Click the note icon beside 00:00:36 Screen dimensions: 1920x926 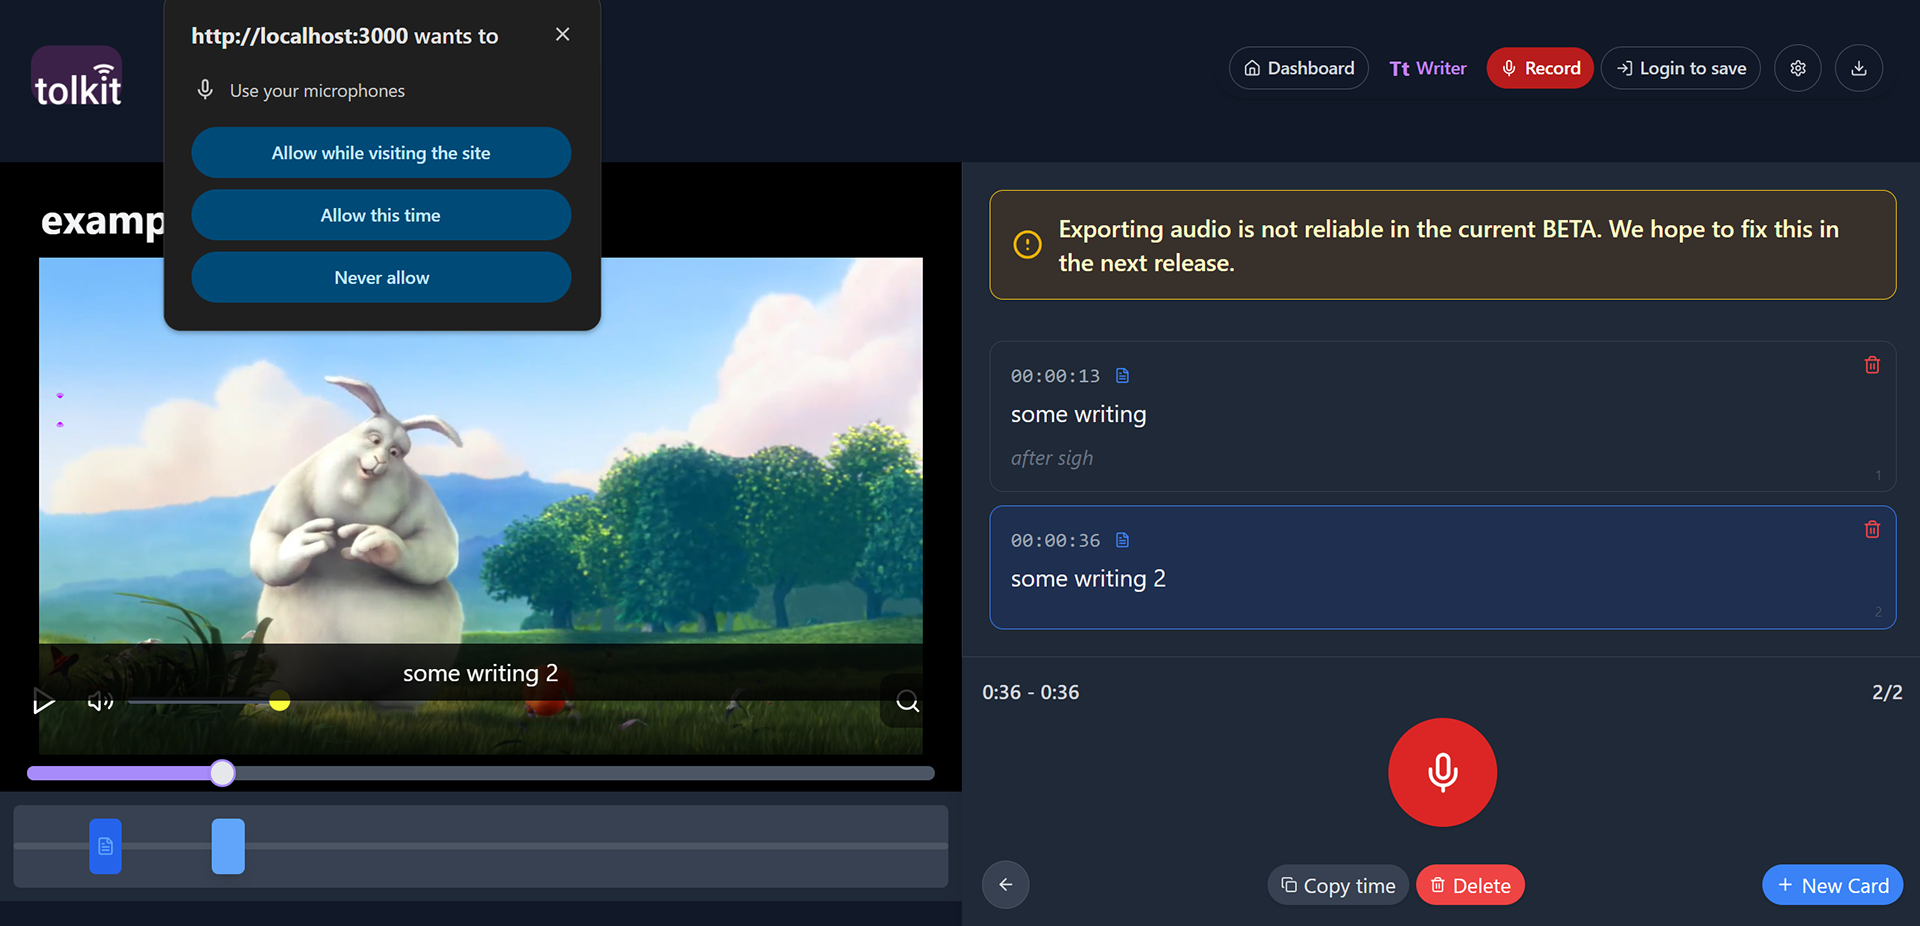[x=1122, y=540]
